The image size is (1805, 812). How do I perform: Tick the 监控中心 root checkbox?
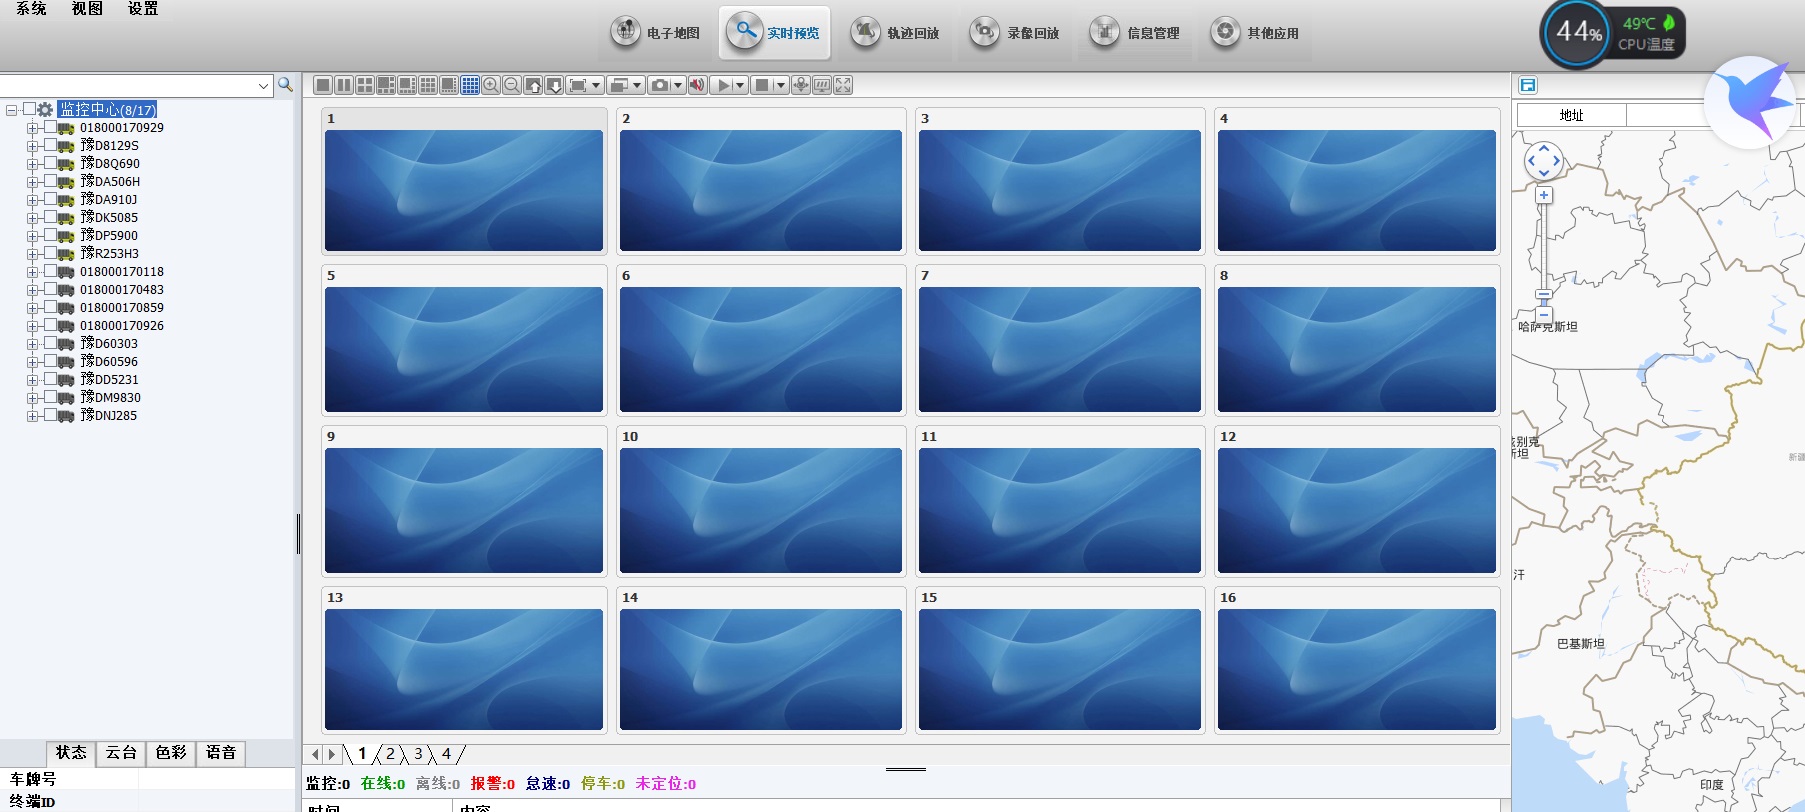coord(30,109)
